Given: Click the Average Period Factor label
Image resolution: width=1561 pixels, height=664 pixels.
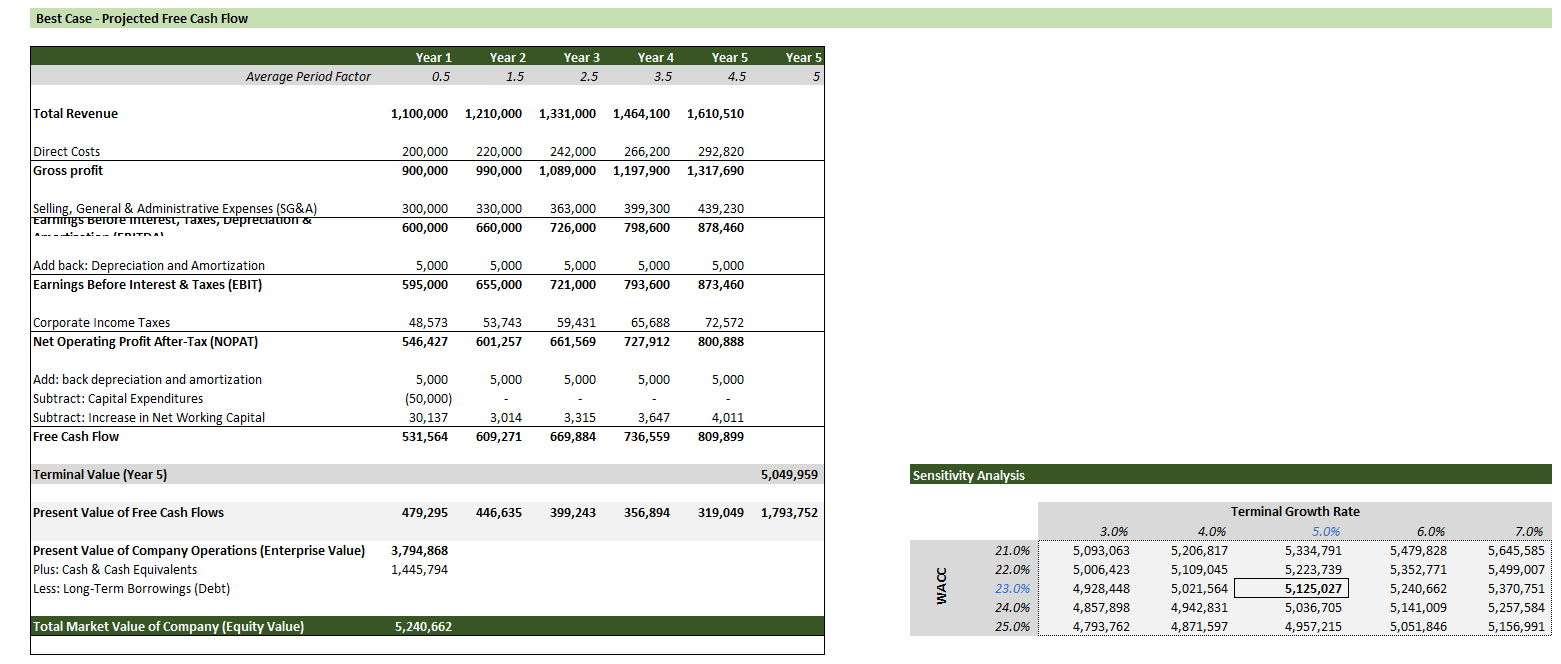Looking at the screenshot, I should pyautogui.click(x=308, y=77).
